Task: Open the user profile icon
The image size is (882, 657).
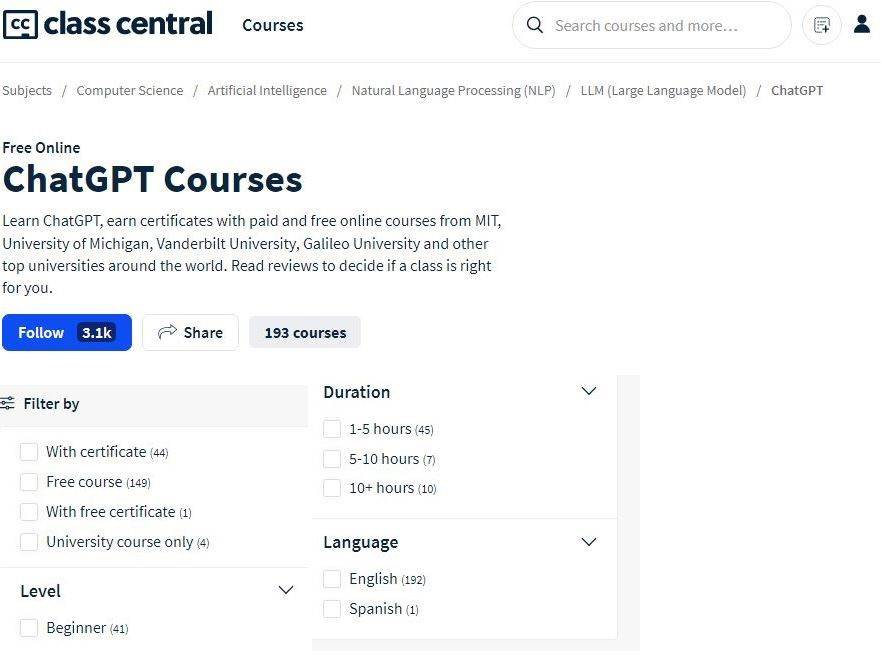Action: point(862,24)
